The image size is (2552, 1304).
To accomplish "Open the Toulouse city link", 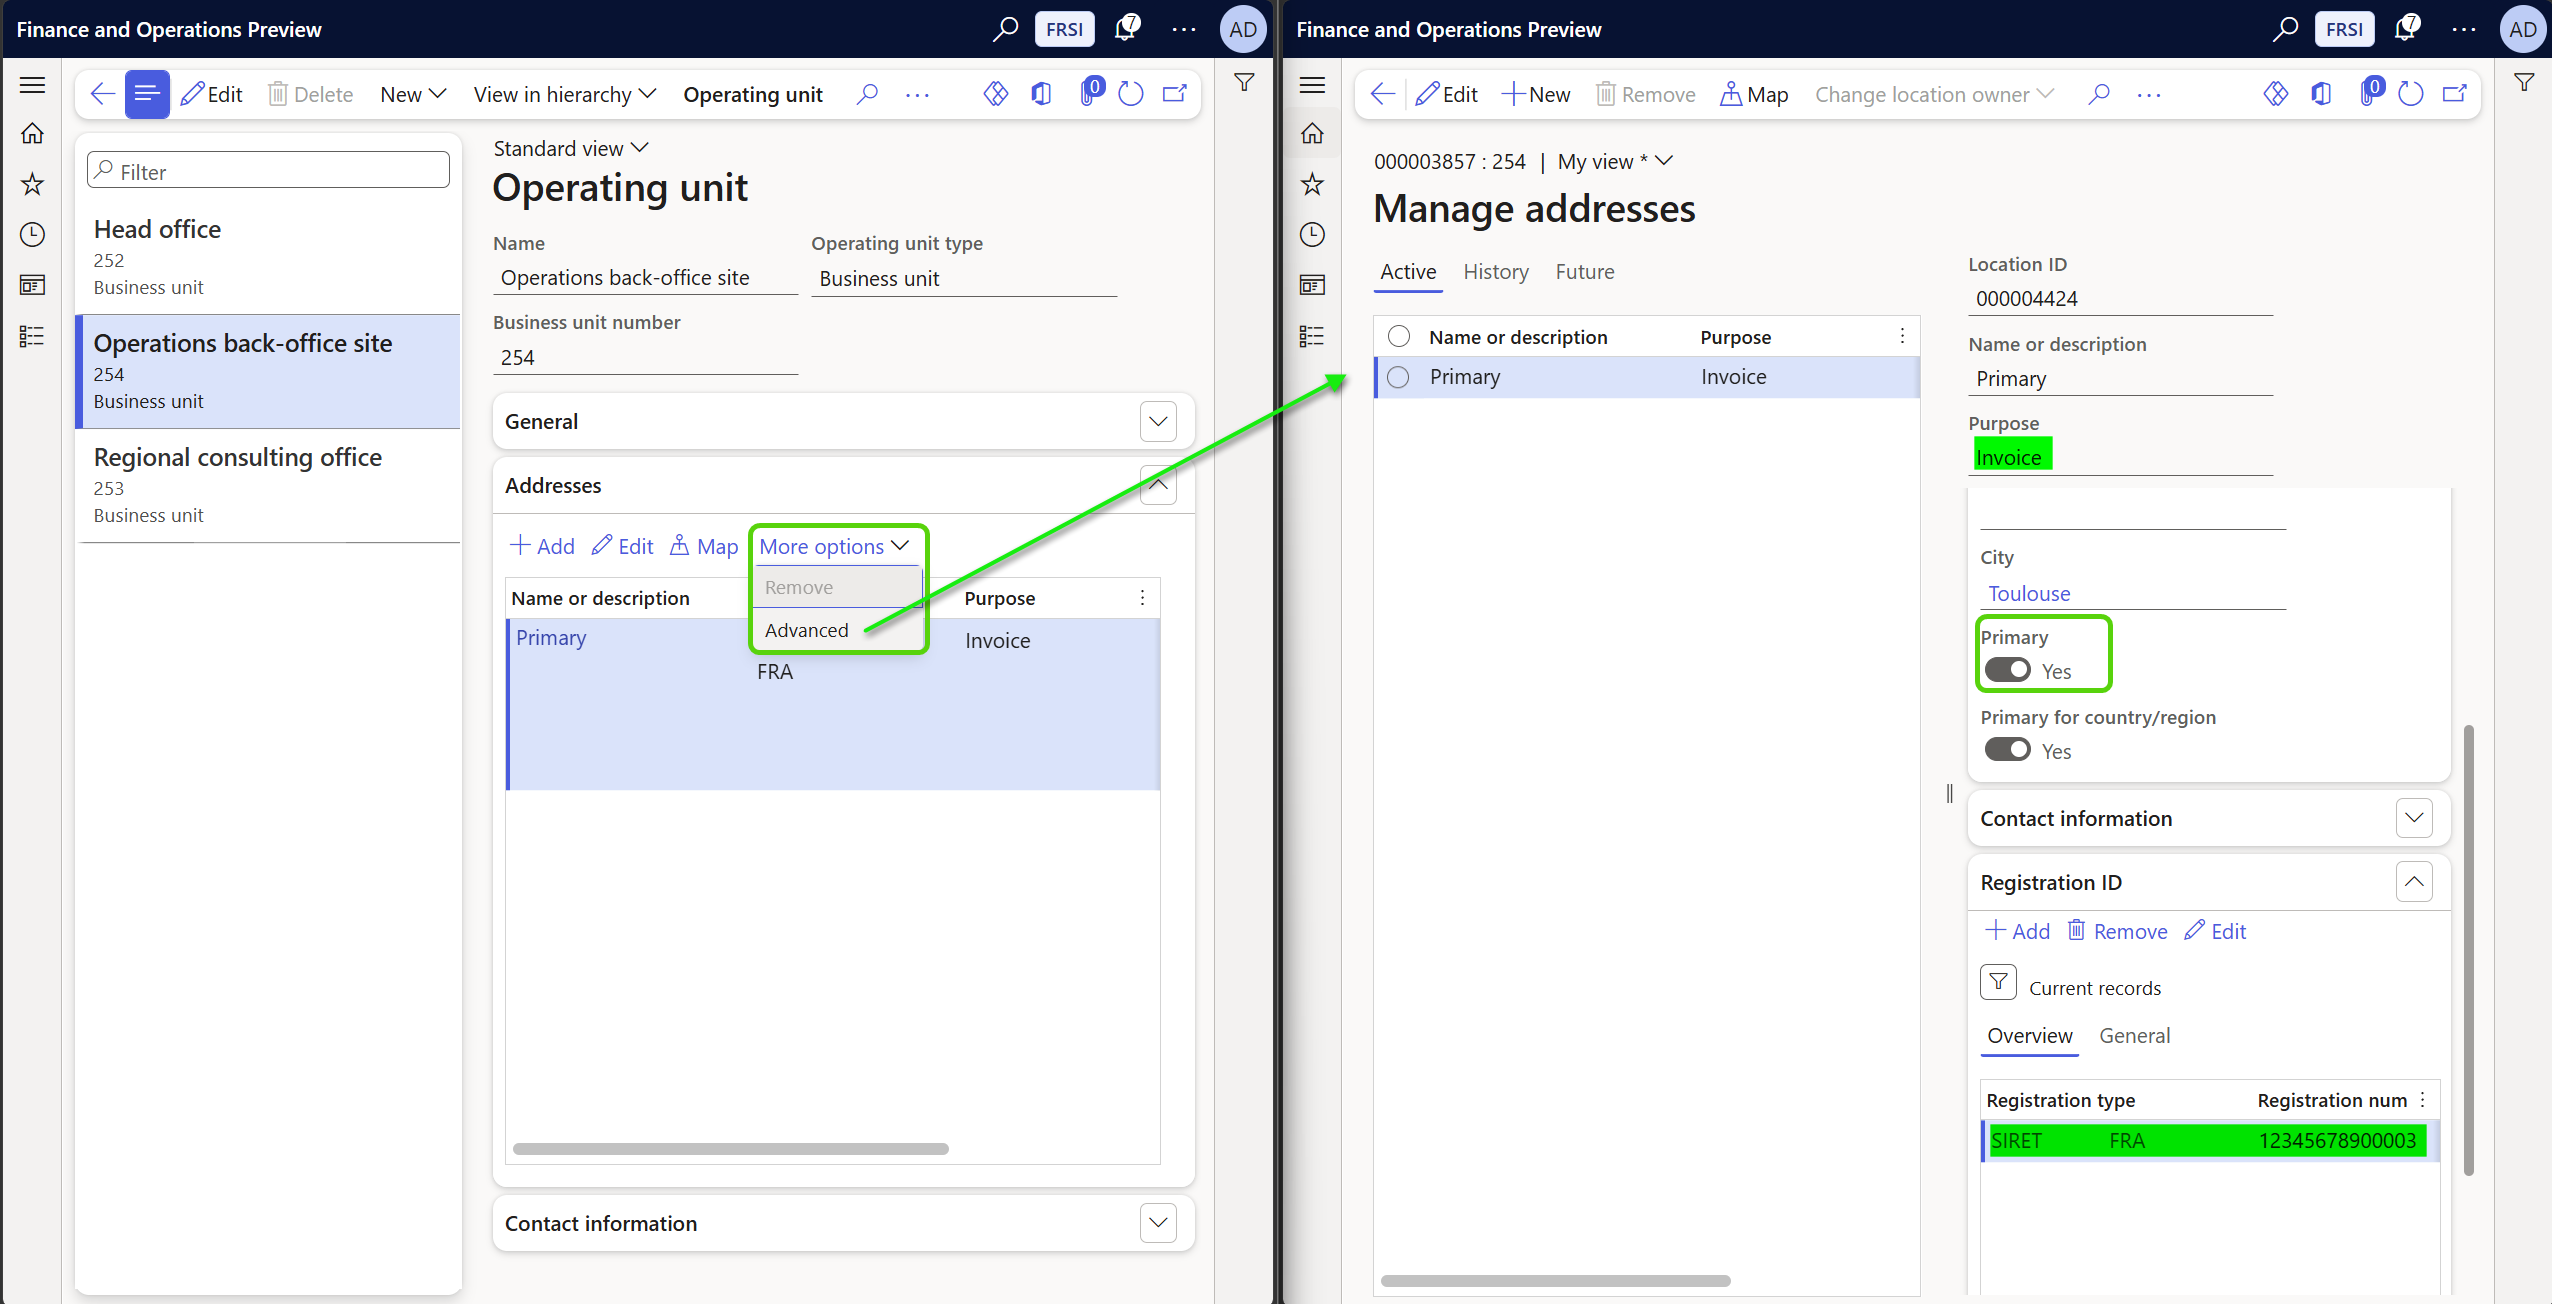I will point(2029,593).
